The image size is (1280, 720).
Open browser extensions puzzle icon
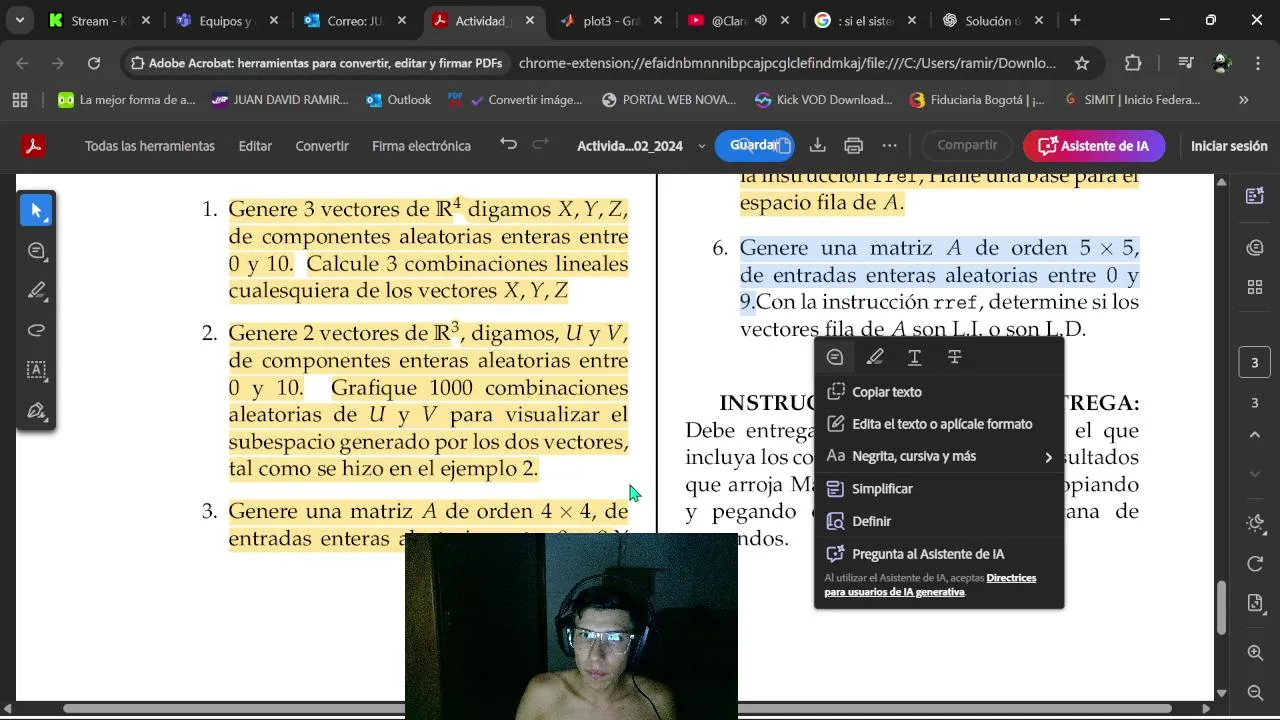1133,63
